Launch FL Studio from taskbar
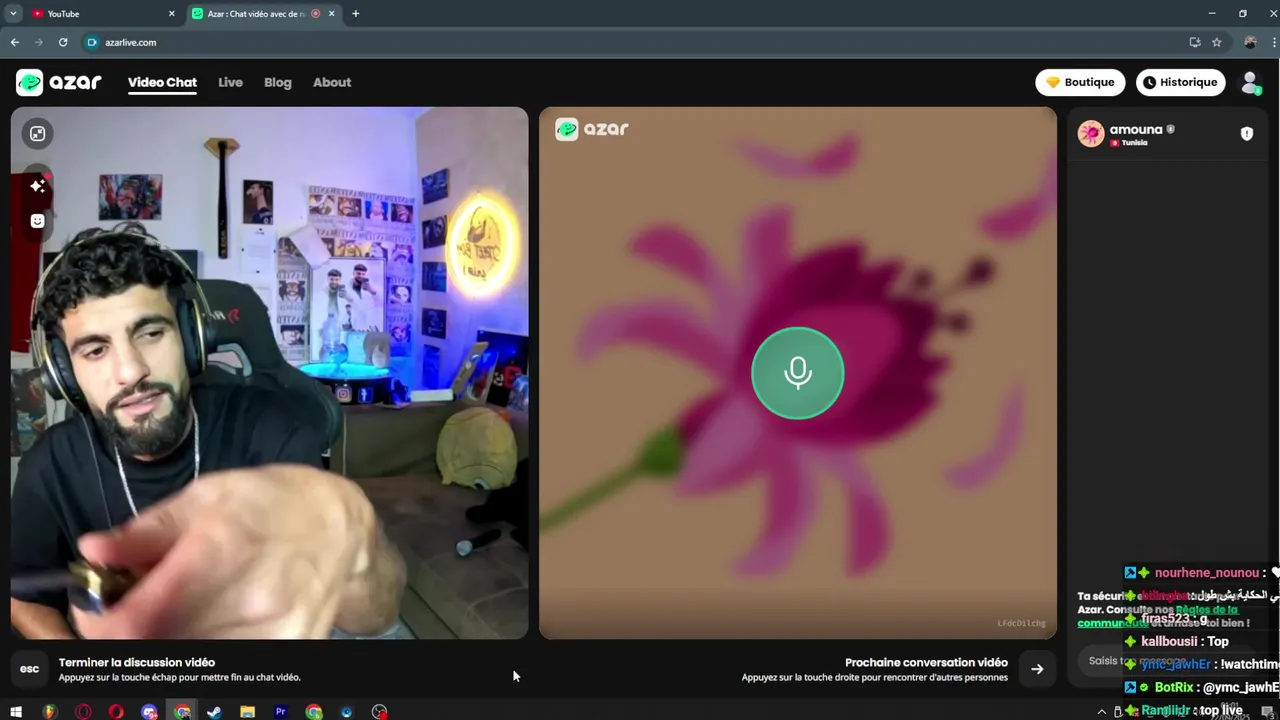Viewport: 1280px width, 720px height. (49, 712)
